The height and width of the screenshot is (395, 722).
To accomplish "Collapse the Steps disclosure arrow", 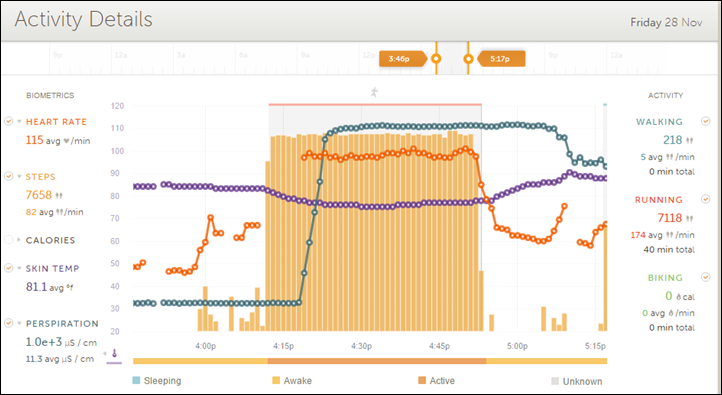I will point(19,177).
